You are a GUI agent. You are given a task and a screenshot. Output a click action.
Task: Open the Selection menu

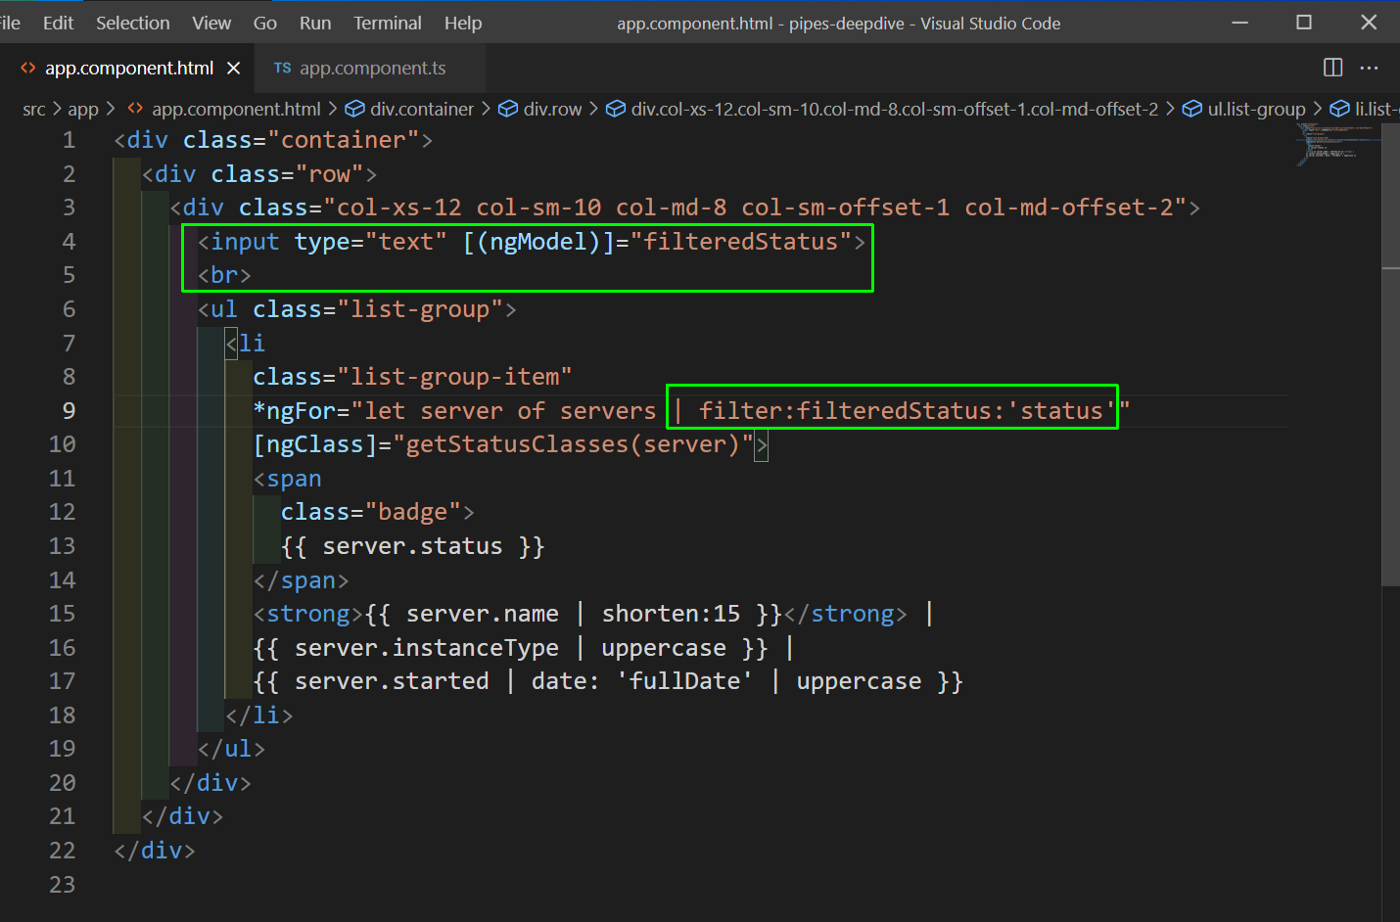[x=133, y=23]
